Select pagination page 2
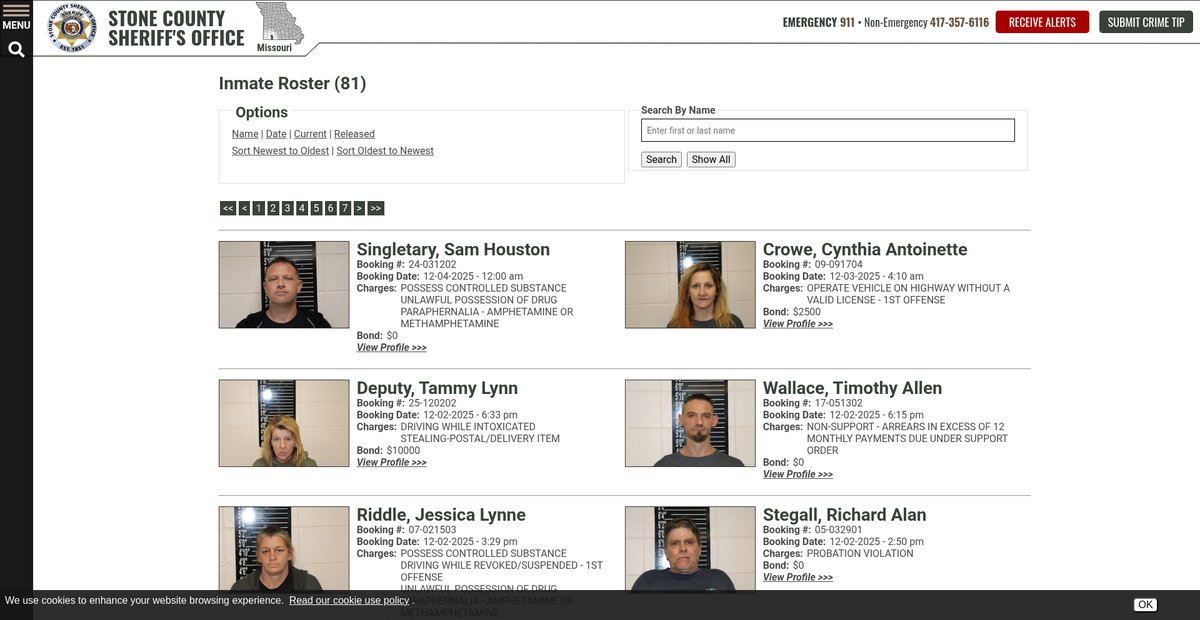Screen dimensions: 1200x620 tap(273, 208)
